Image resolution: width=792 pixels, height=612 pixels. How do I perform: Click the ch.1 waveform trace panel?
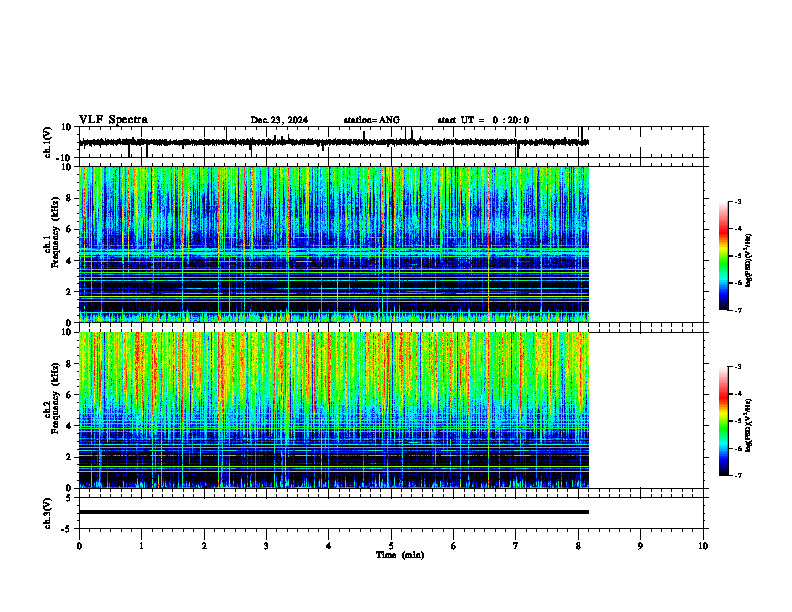pos(391,142)
